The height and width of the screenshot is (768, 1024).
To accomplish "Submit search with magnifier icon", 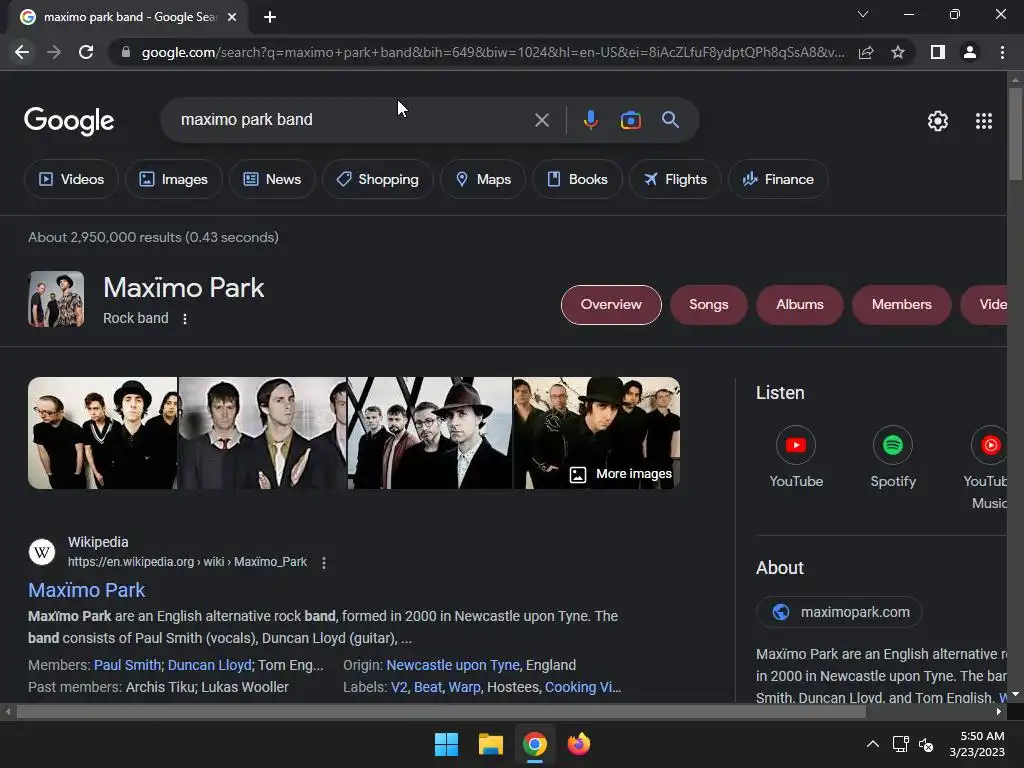I will pyautogui.click(x=670, y=120).
